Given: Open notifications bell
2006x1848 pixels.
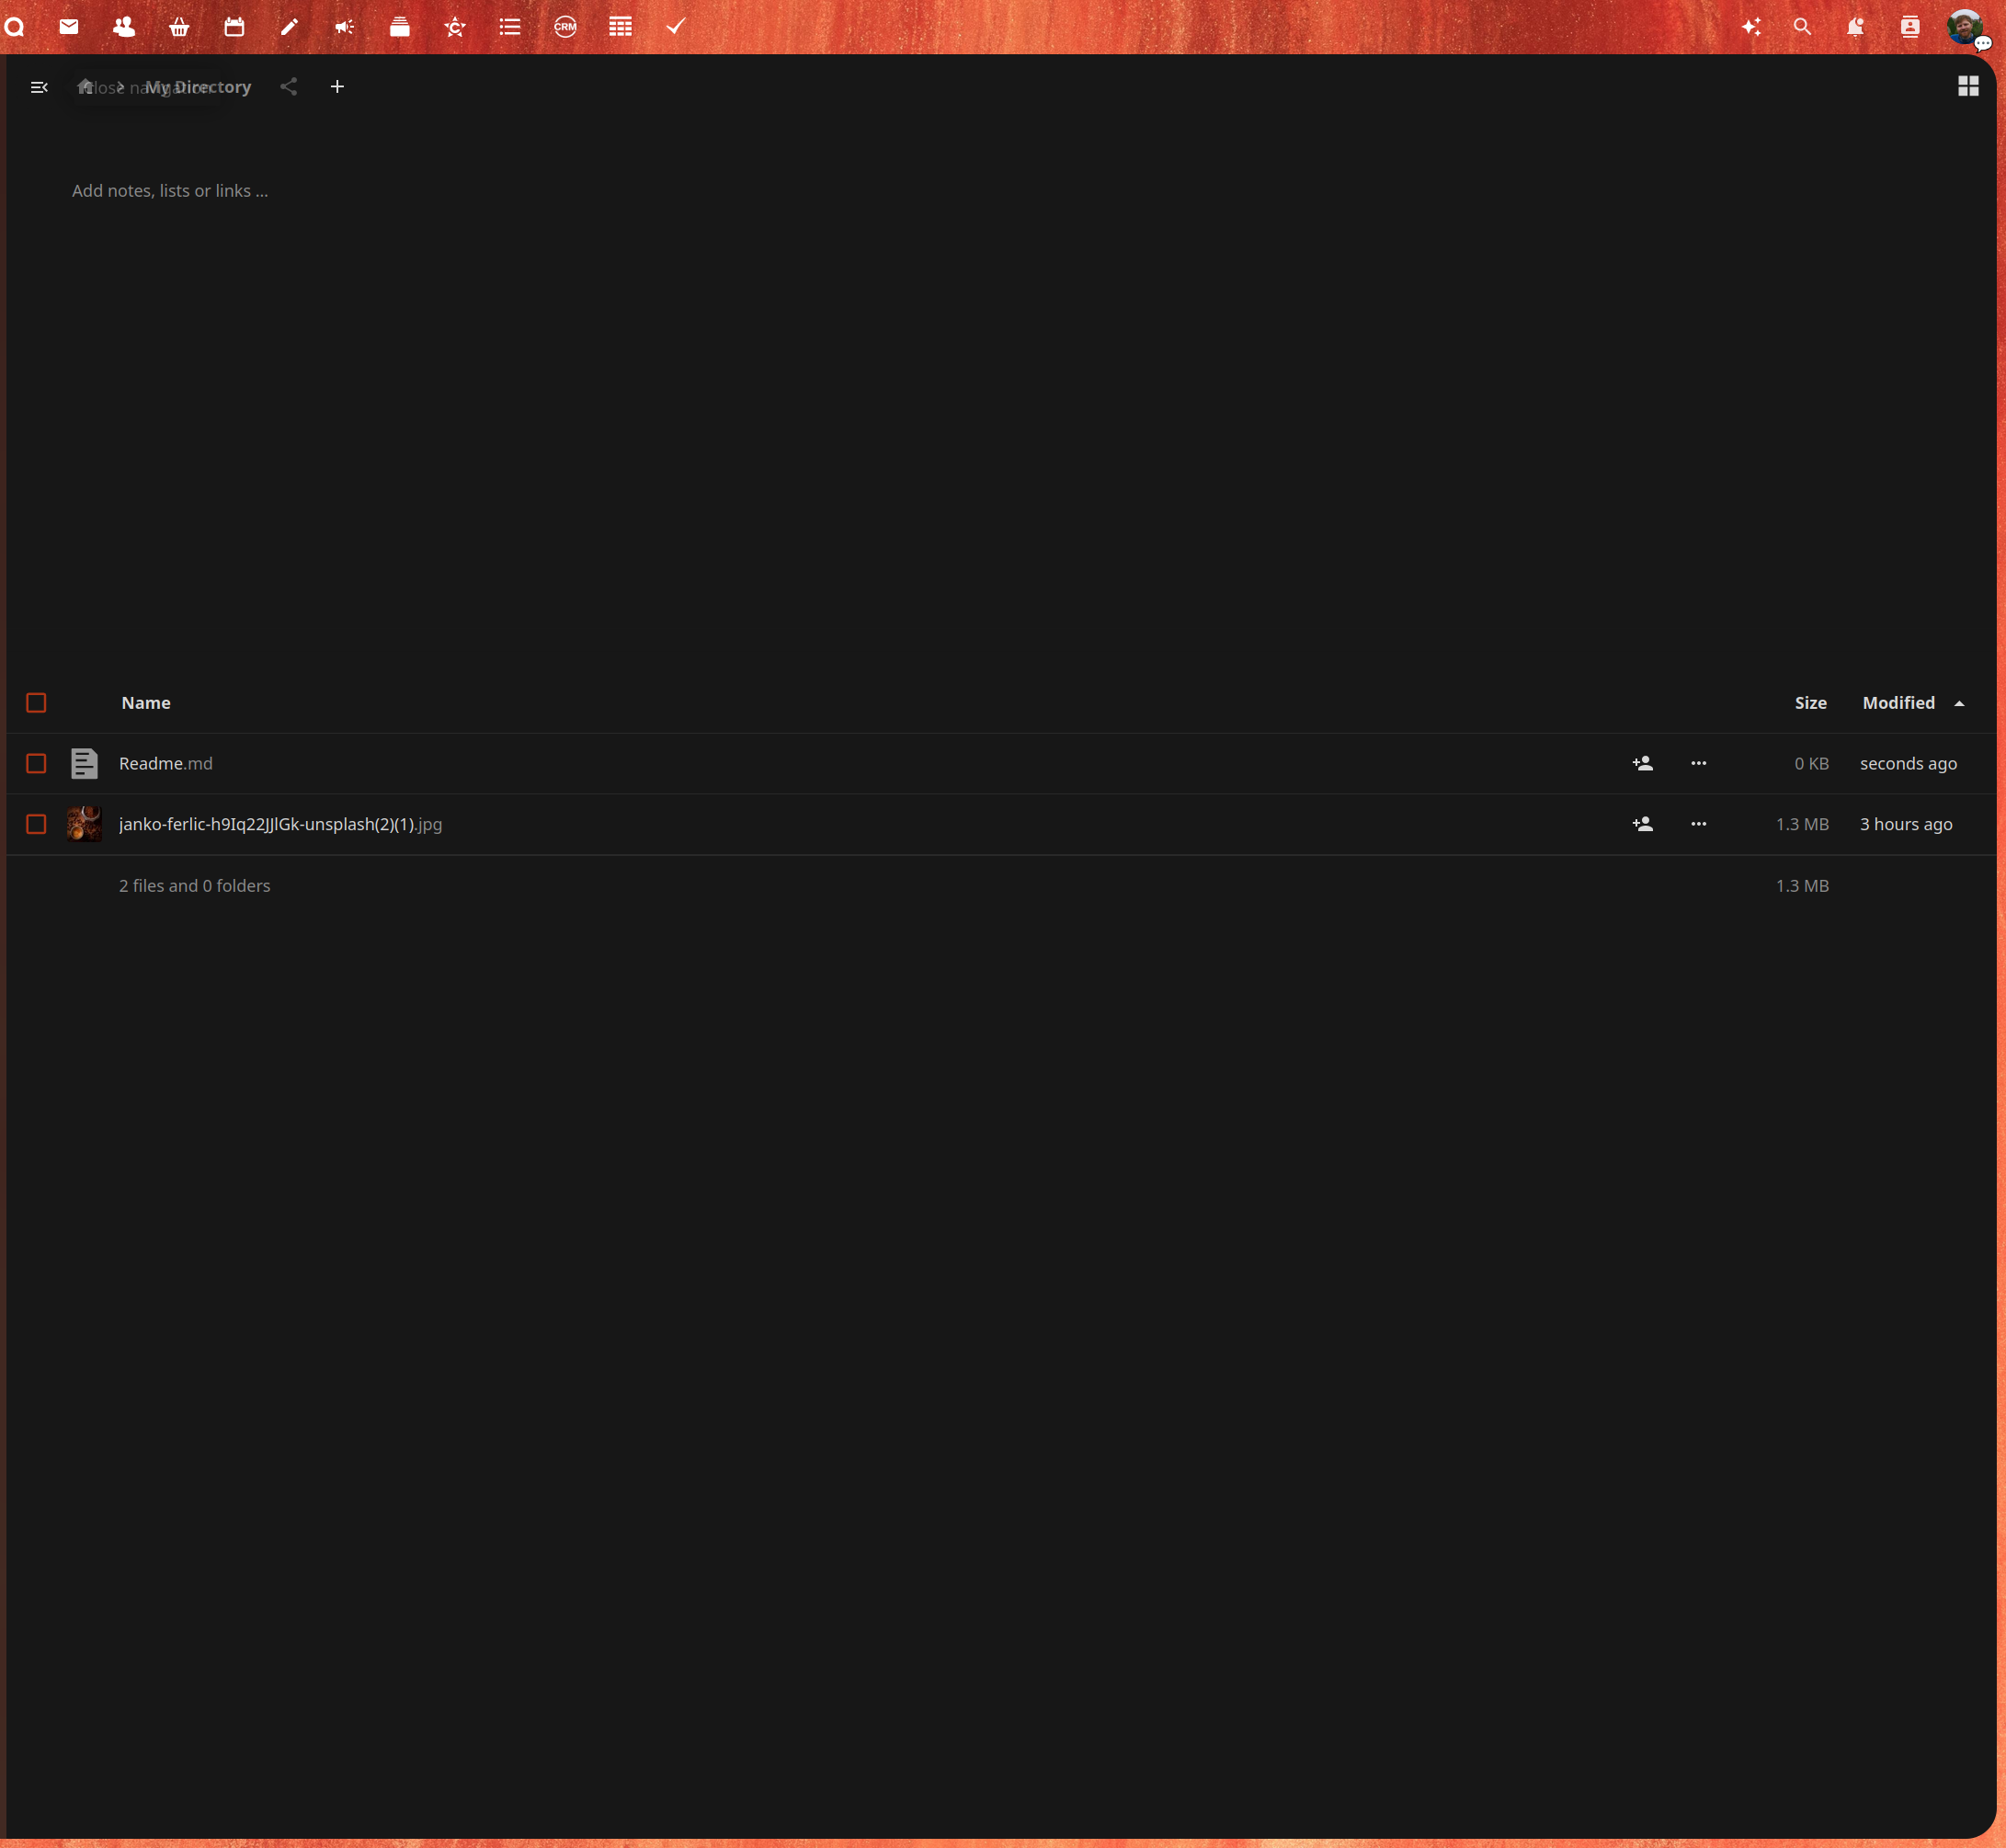Looking at the screenshot, I should (1855, 27).
